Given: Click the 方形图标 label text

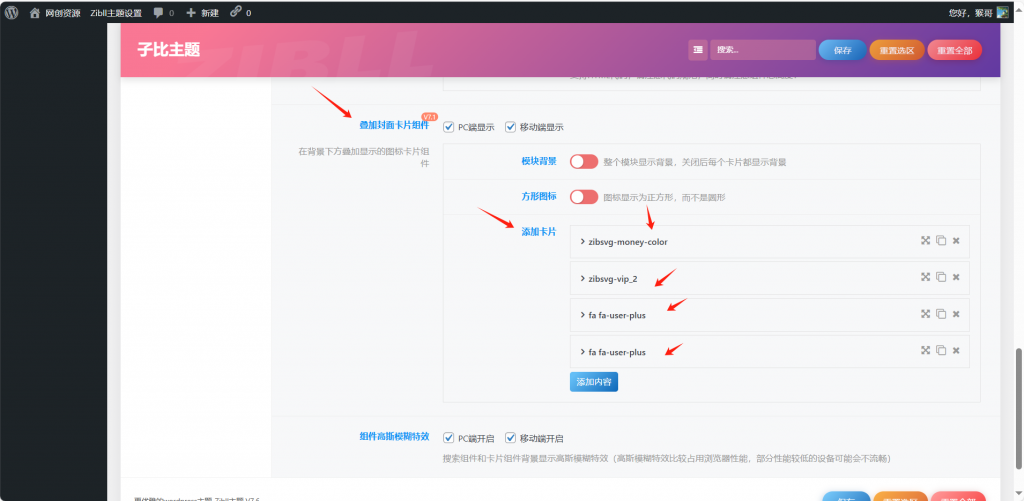Looking at the screenshot, I should 539,196.
